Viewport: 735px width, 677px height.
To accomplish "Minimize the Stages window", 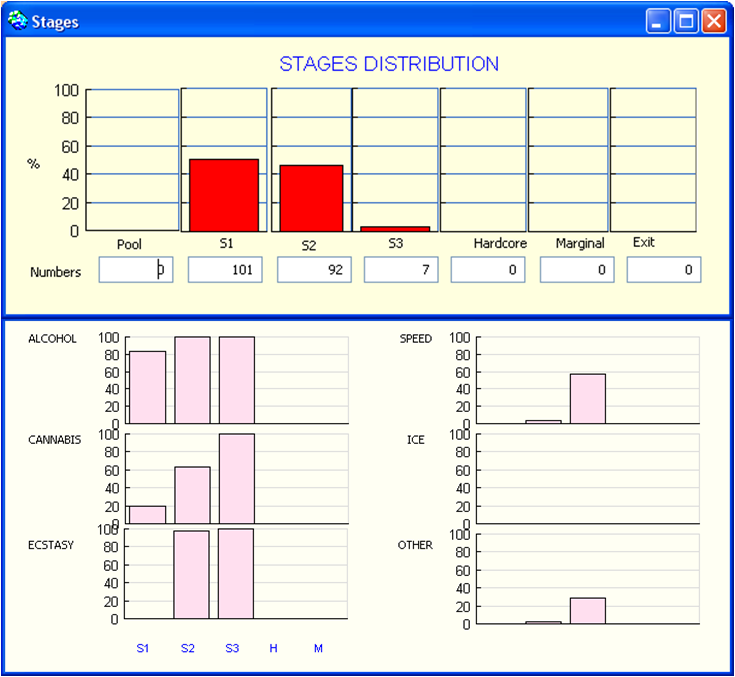I will [x=658, y=21].
